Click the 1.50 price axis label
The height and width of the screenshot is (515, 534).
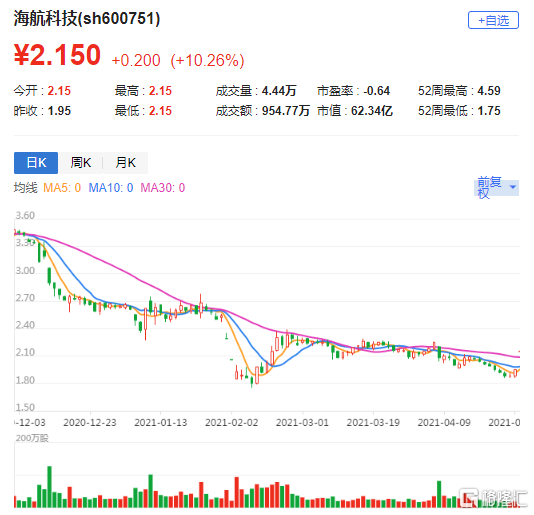(x=25, y=407)
